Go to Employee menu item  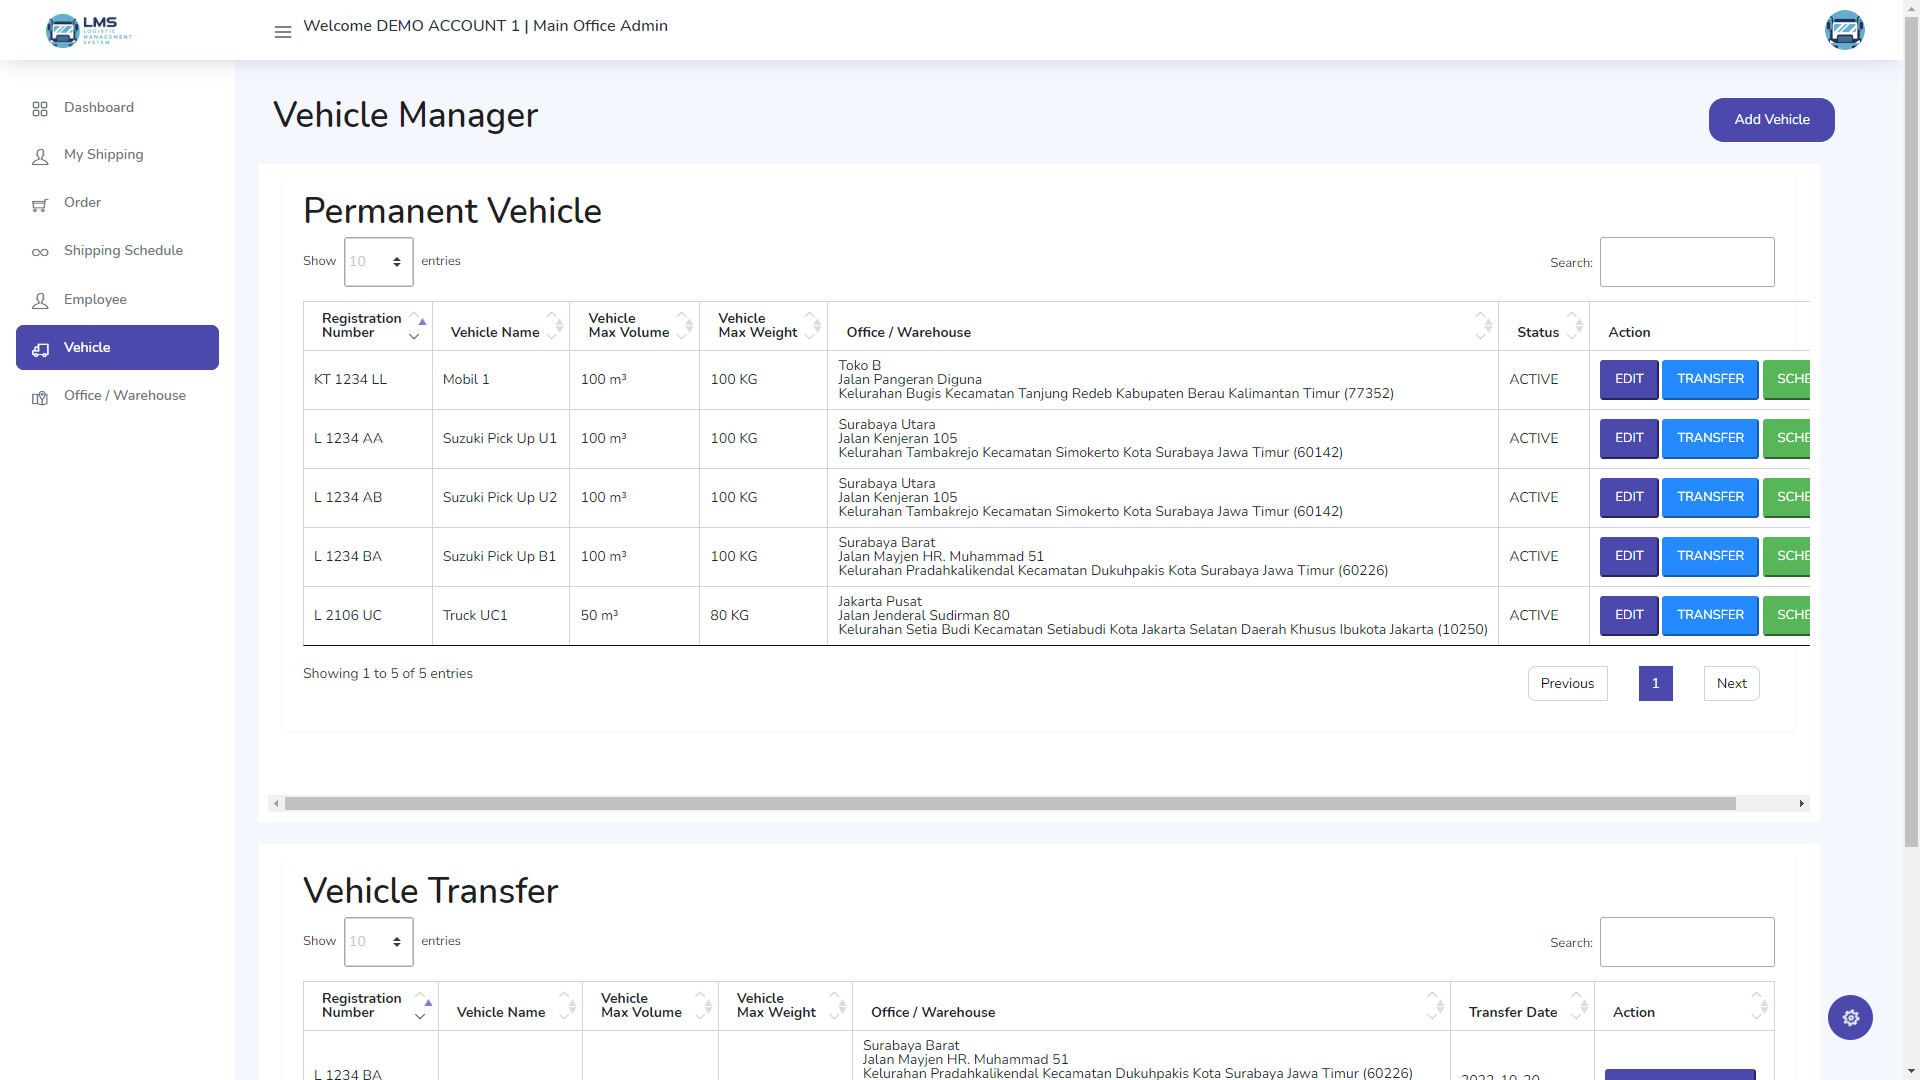click(95, 300)
